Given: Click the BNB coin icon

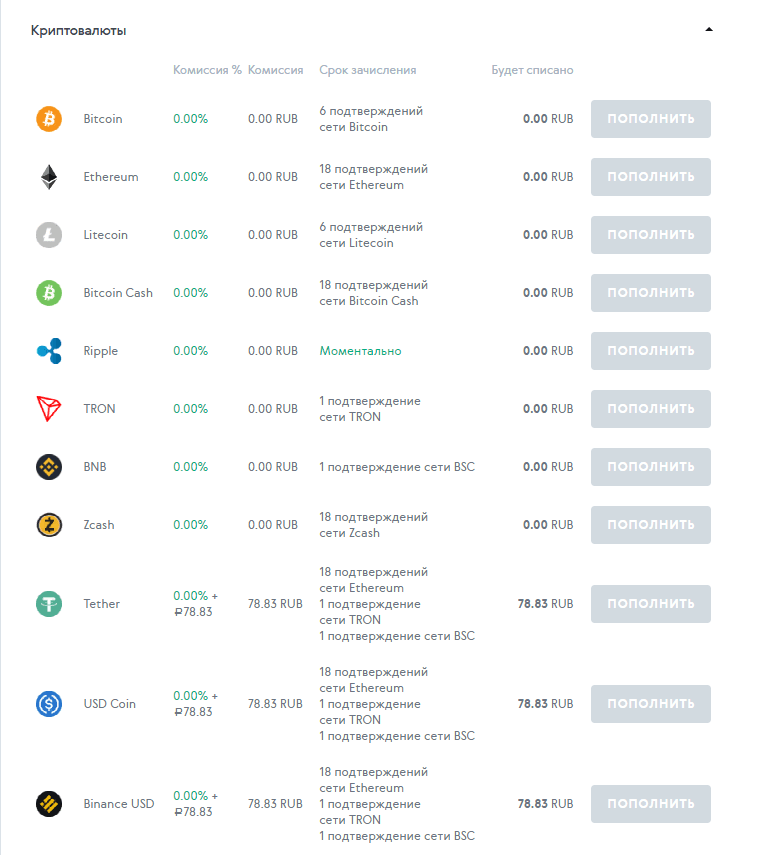Looking at the screenshot, I should 49,467.
